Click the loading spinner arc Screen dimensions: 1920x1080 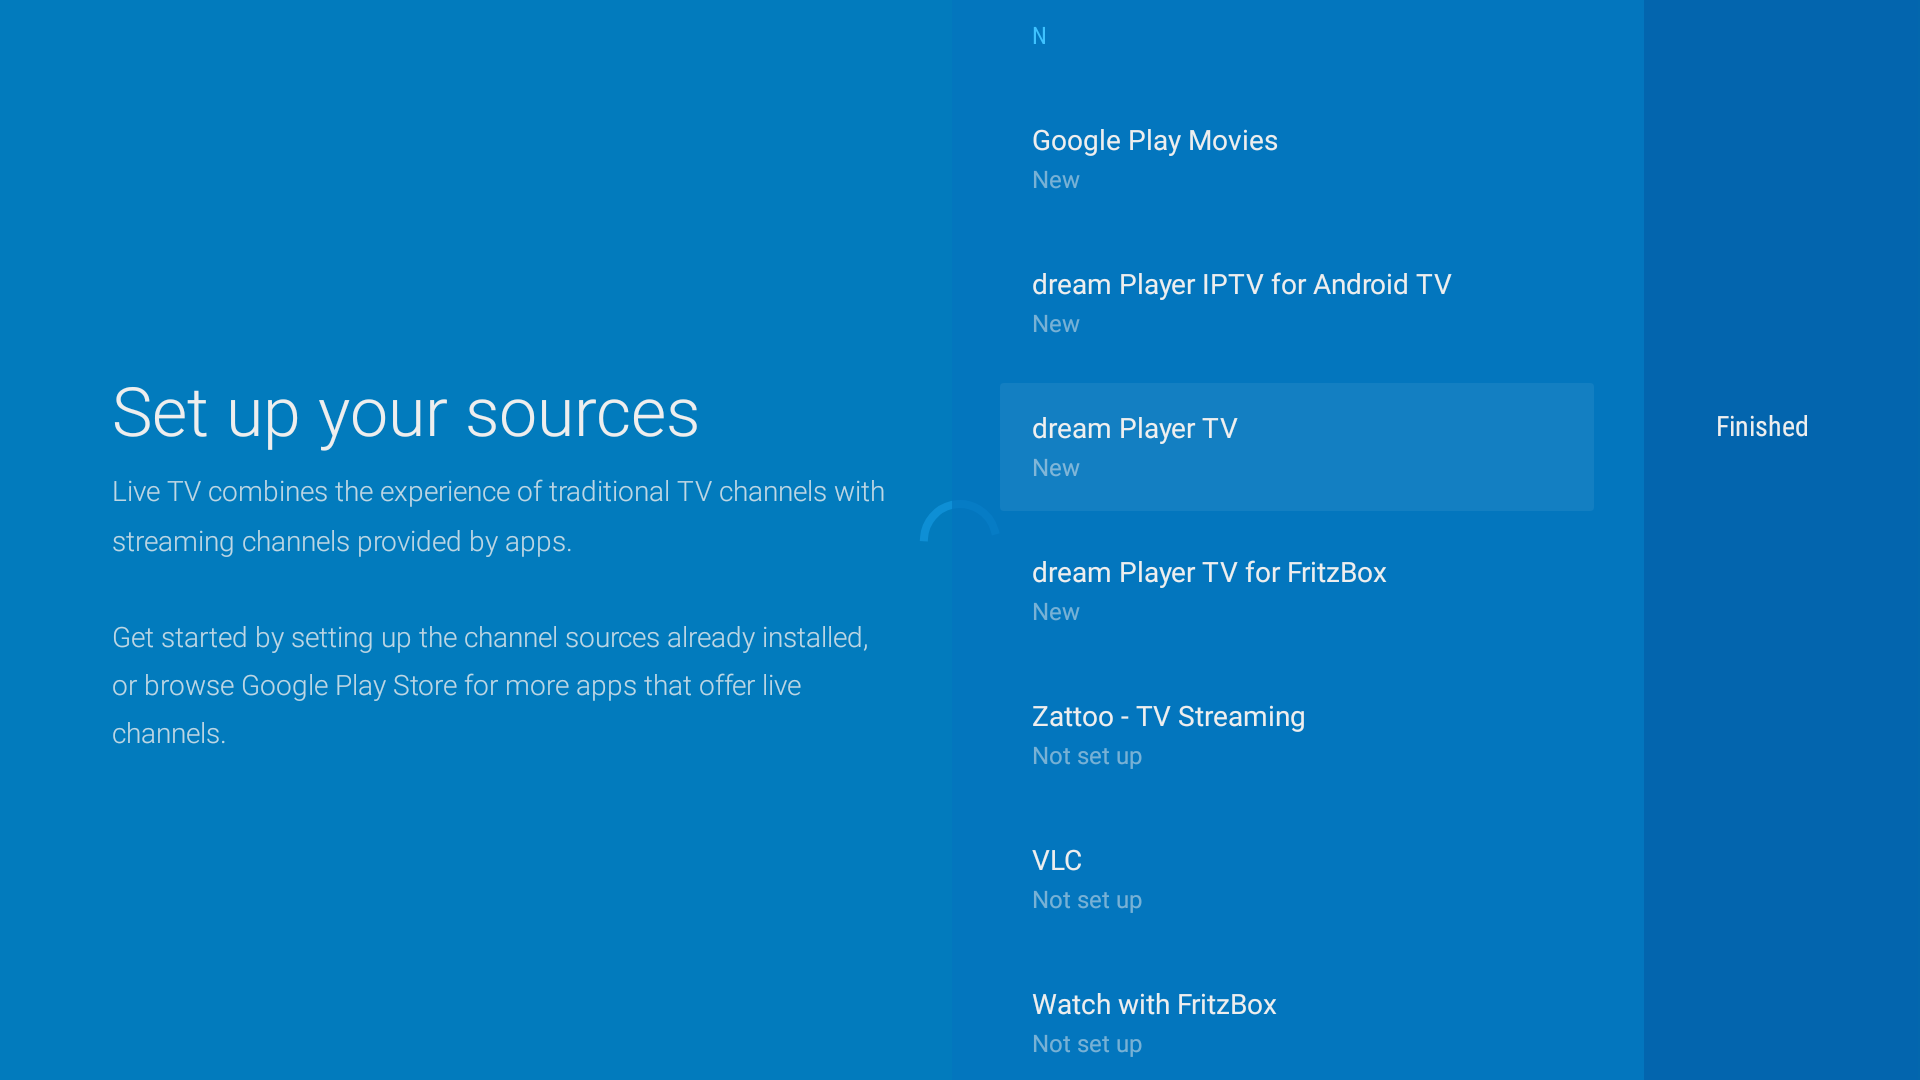(x=958, y=520)
